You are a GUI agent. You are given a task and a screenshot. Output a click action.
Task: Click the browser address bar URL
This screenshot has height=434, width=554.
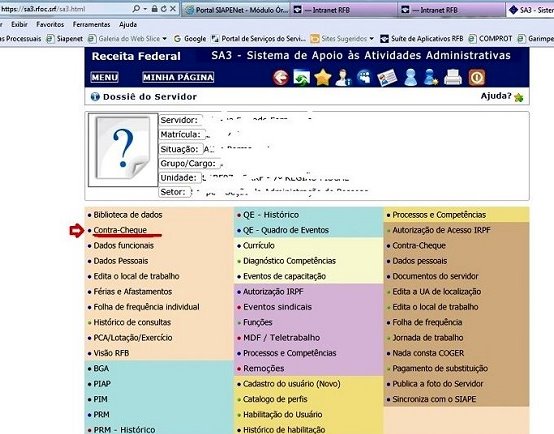[43, 9]
